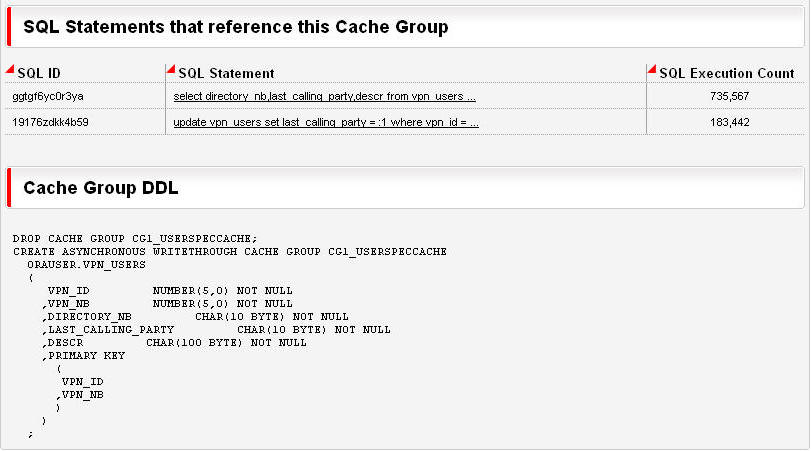
Task: Sort by SQL Execution Count column header
Action: [x=727, y=73]
